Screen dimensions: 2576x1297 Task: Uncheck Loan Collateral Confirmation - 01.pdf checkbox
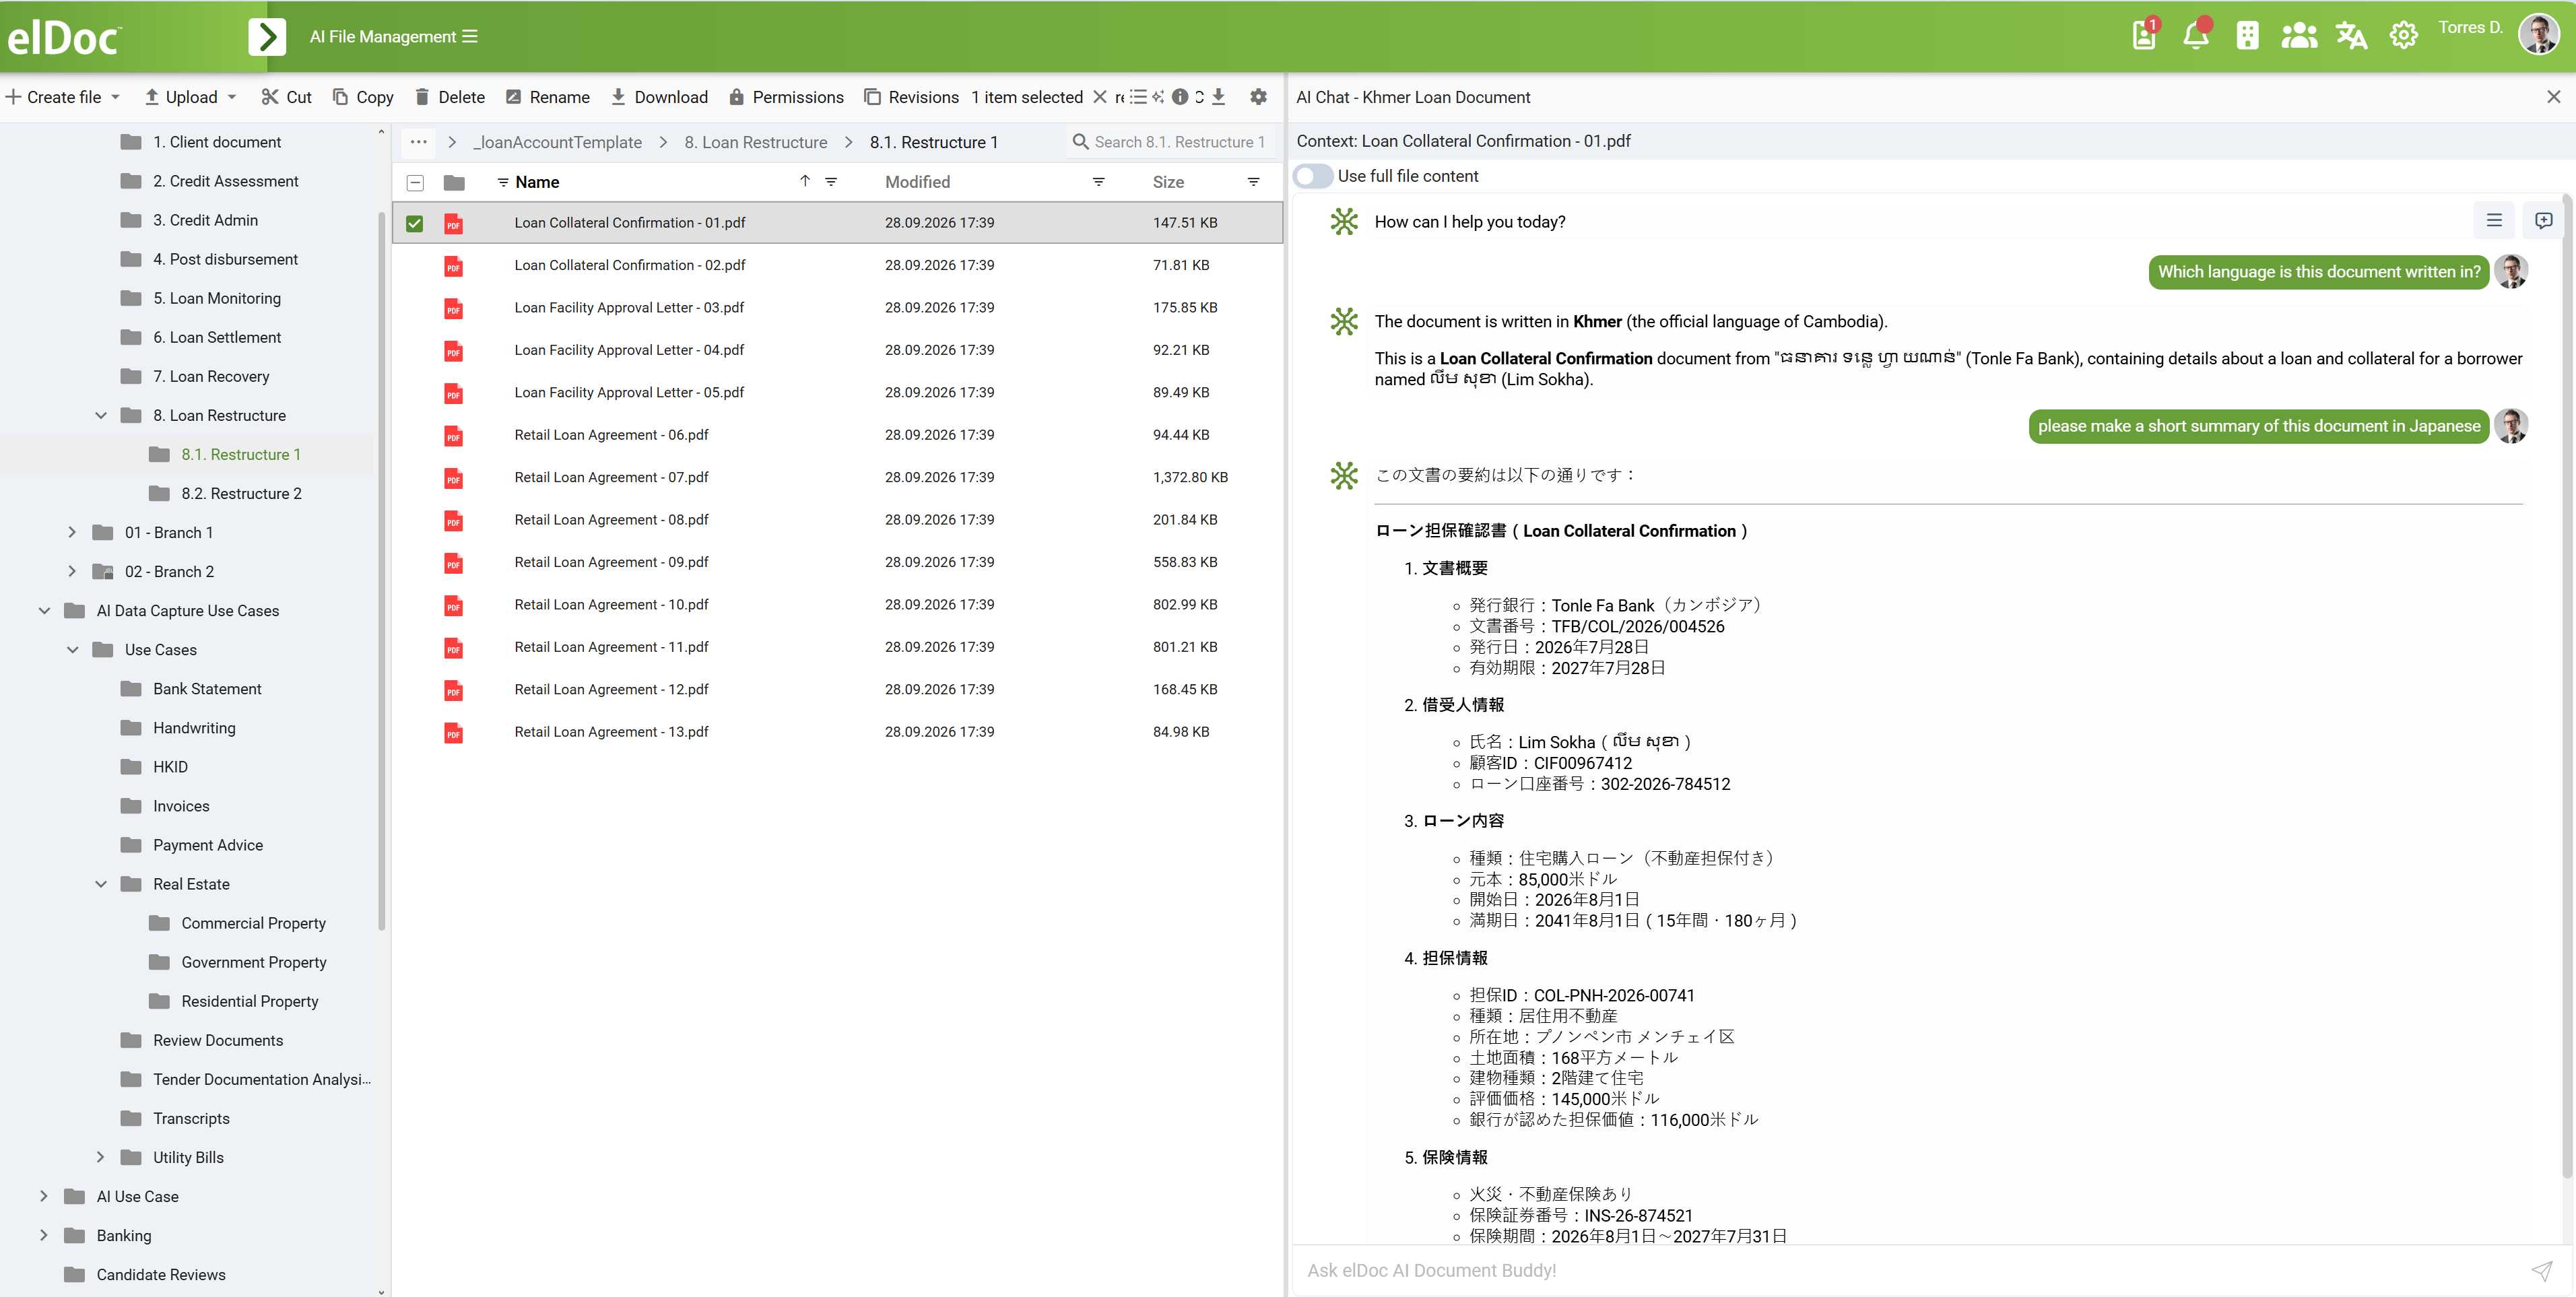click(414, 223)
